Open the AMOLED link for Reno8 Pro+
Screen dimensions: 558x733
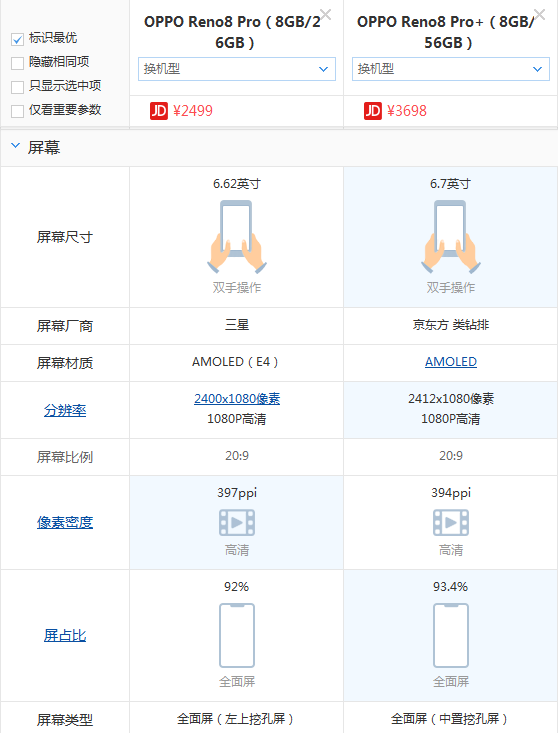pos(451,362)
